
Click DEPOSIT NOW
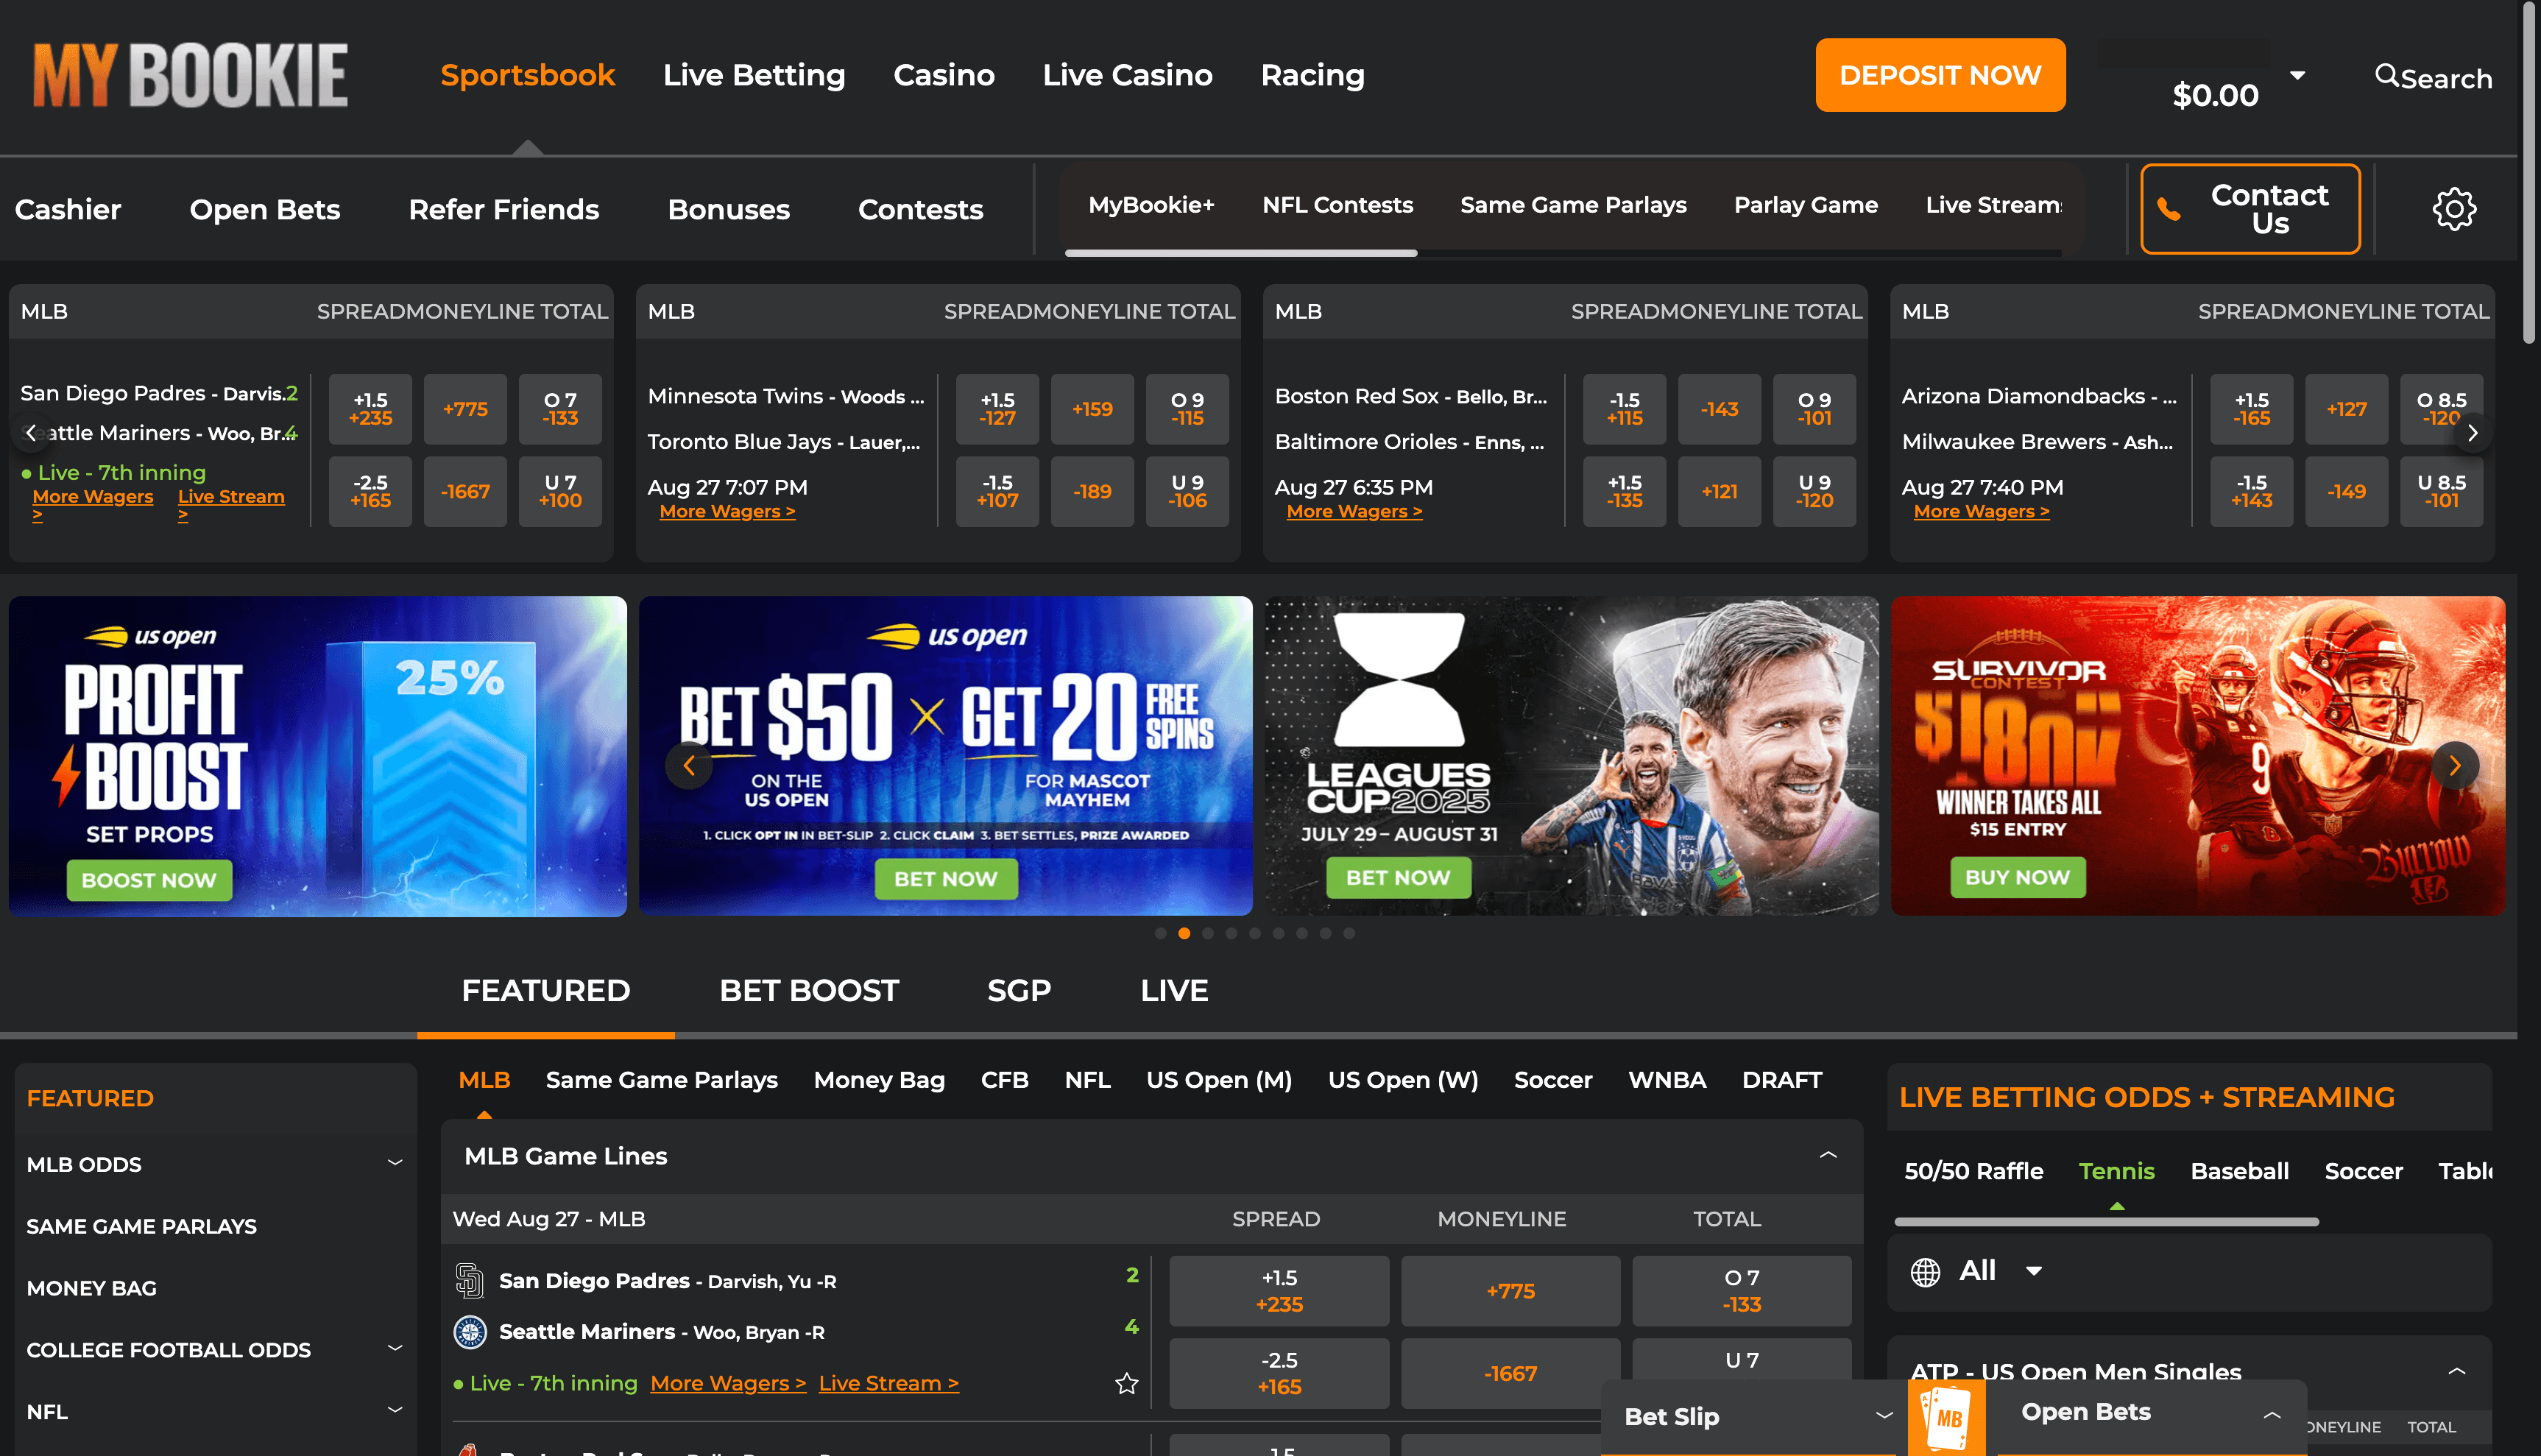click(1940, 74)
